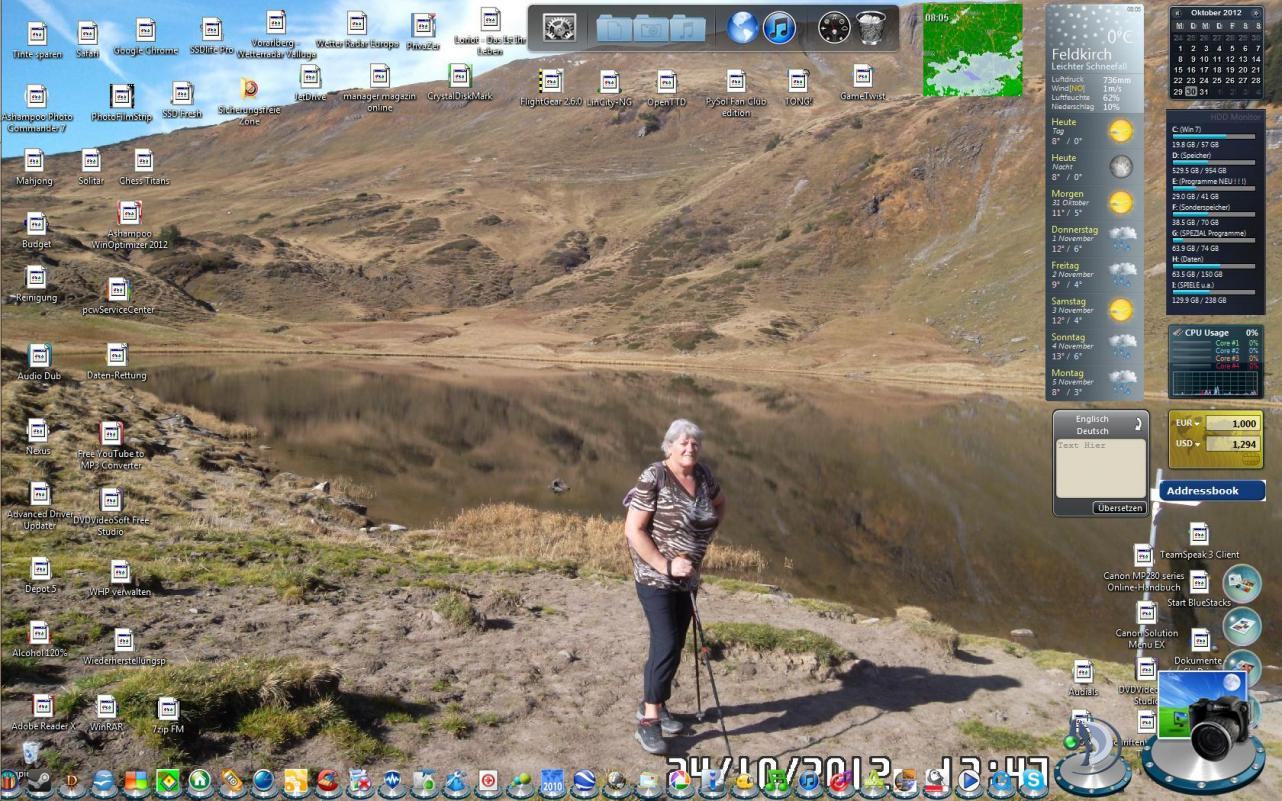
Task: Click the CPU Usage graph widget
Action: coord(1216,362)
